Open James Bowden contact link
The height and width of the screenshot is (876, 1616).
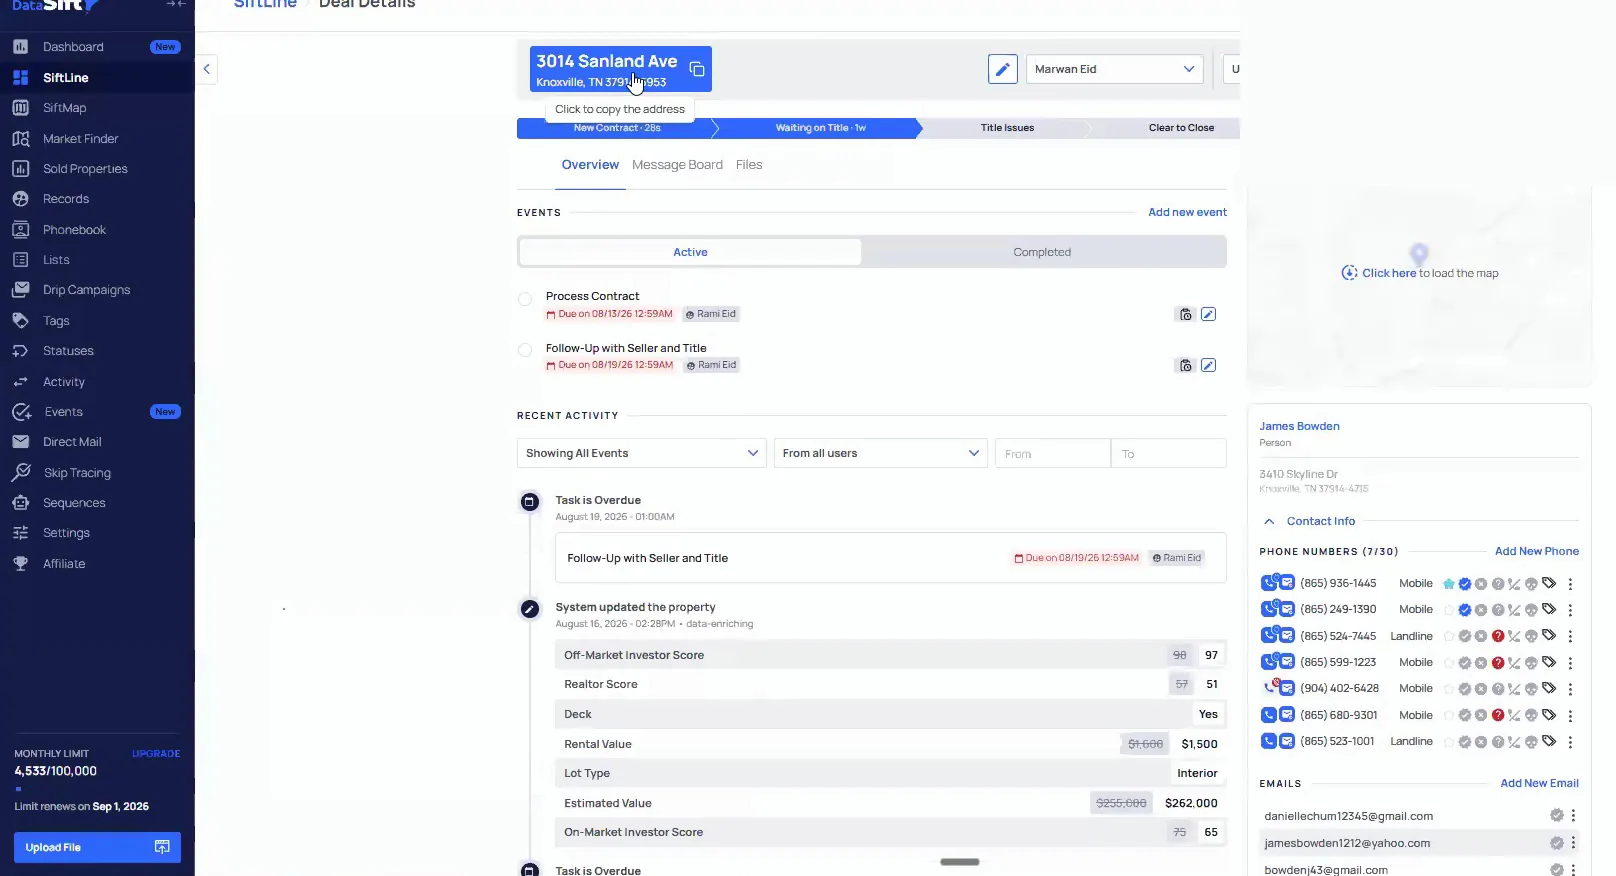point(1299,426)
